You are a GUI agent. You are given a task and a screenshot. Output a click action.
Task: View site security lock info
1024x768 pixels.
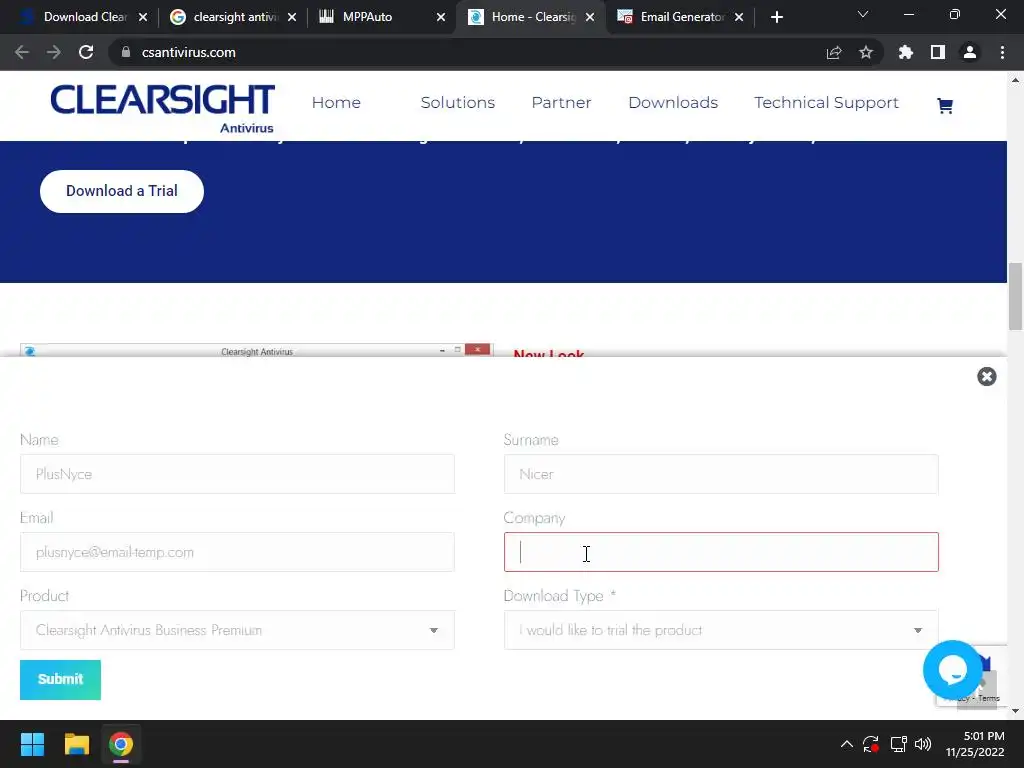point(126,52)
